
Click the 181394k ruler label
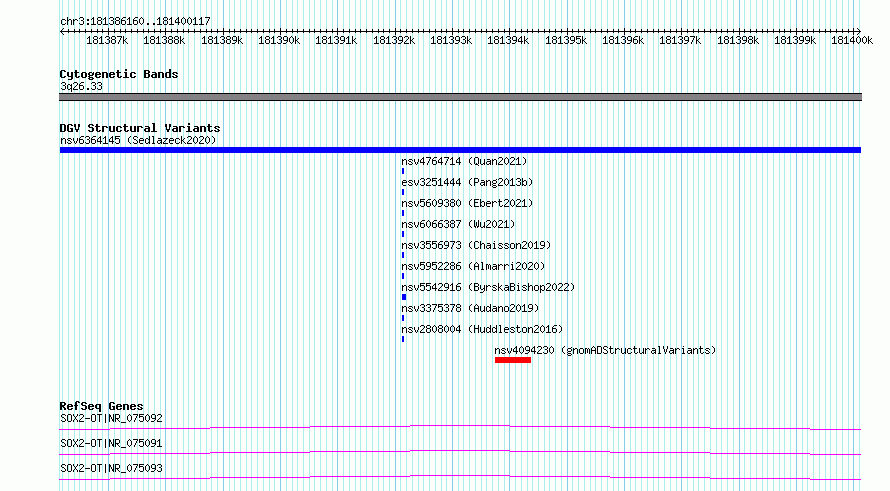508,40
